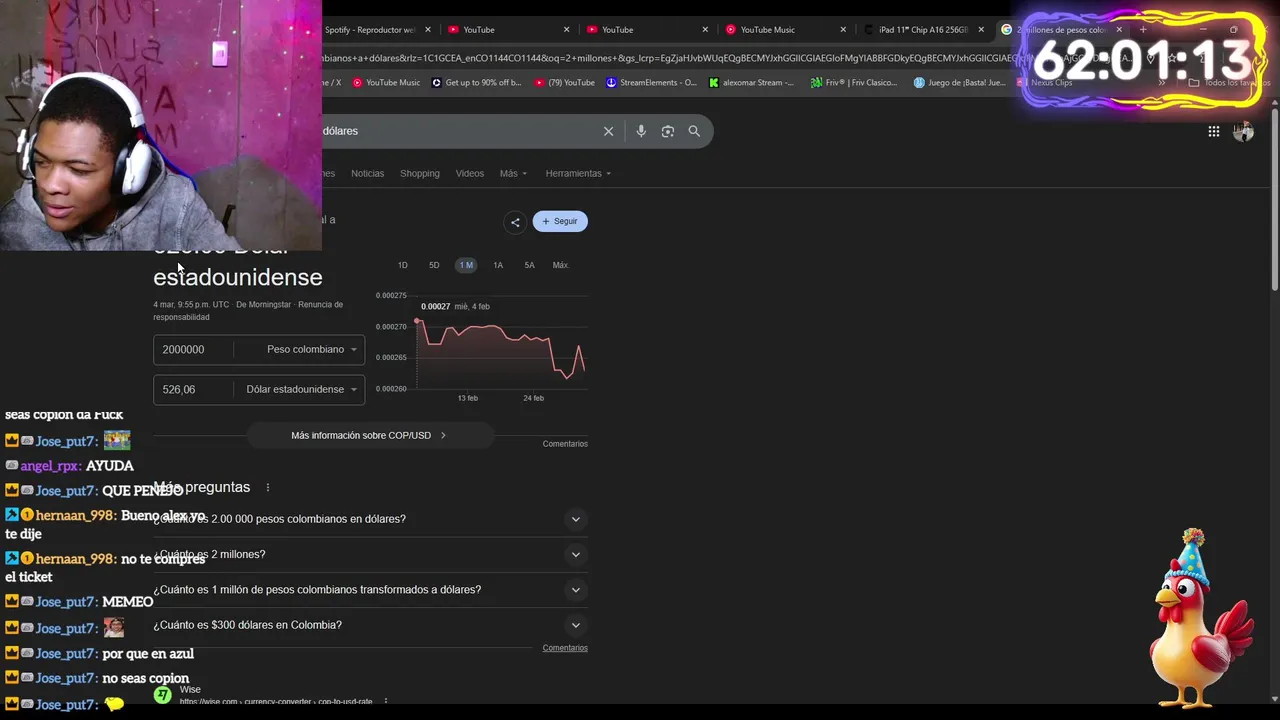The image size is (1280, 720).
Task: Open the Todos los favoritos folder
Action: coord(1229,83)
